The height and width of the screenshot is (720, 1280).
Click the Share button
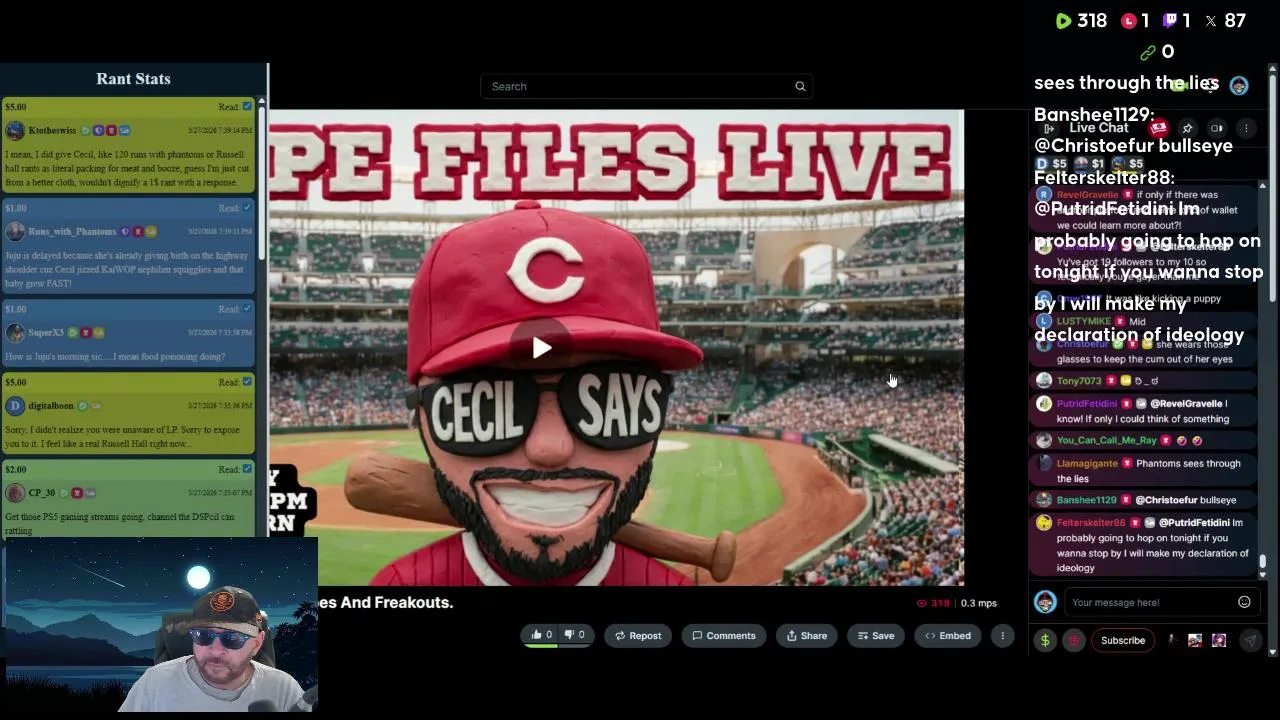coord(807,636)
